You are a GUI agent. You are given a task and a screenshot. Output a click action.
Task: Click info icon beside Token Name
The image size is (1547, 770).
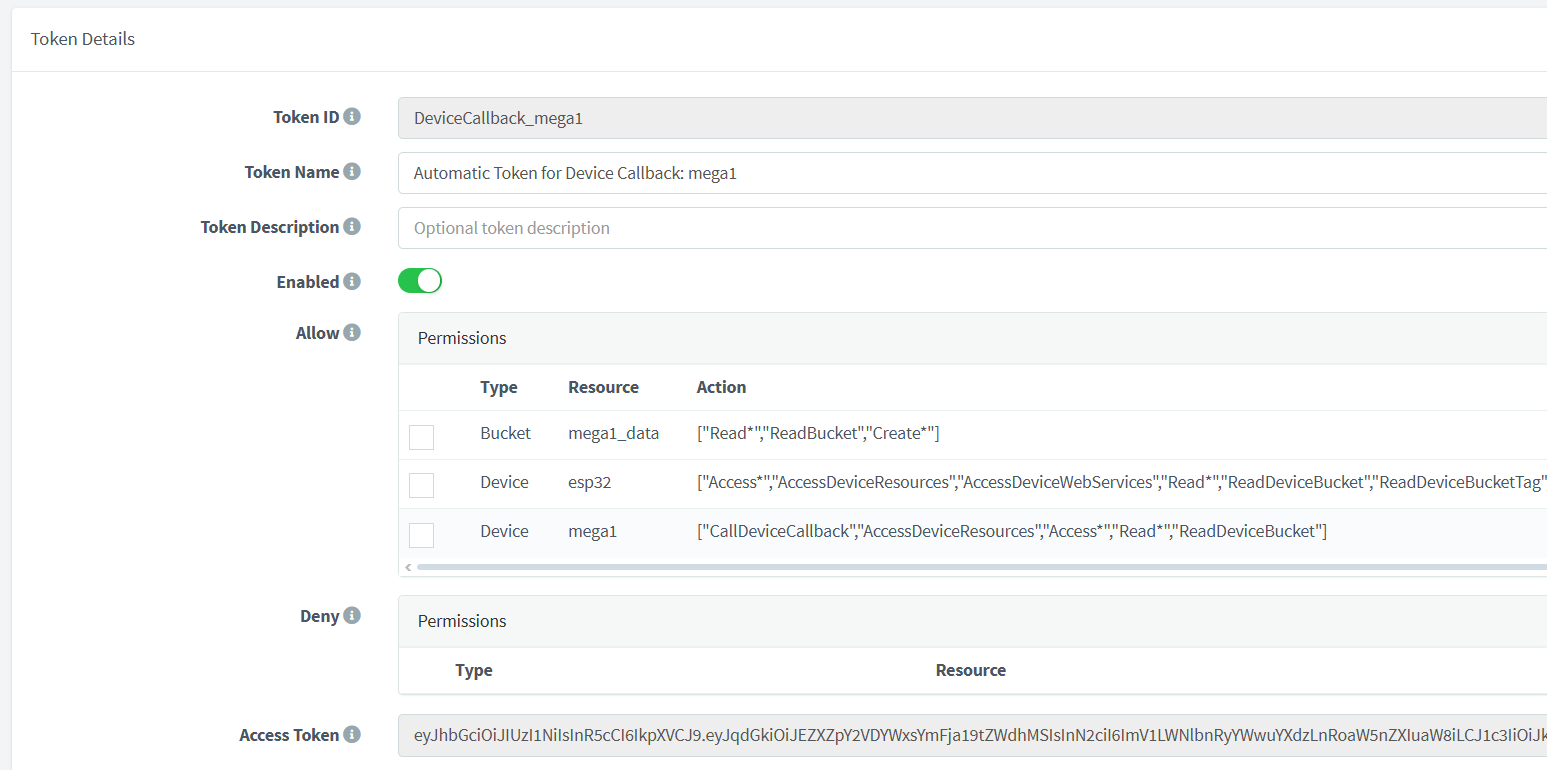(352, 172)
